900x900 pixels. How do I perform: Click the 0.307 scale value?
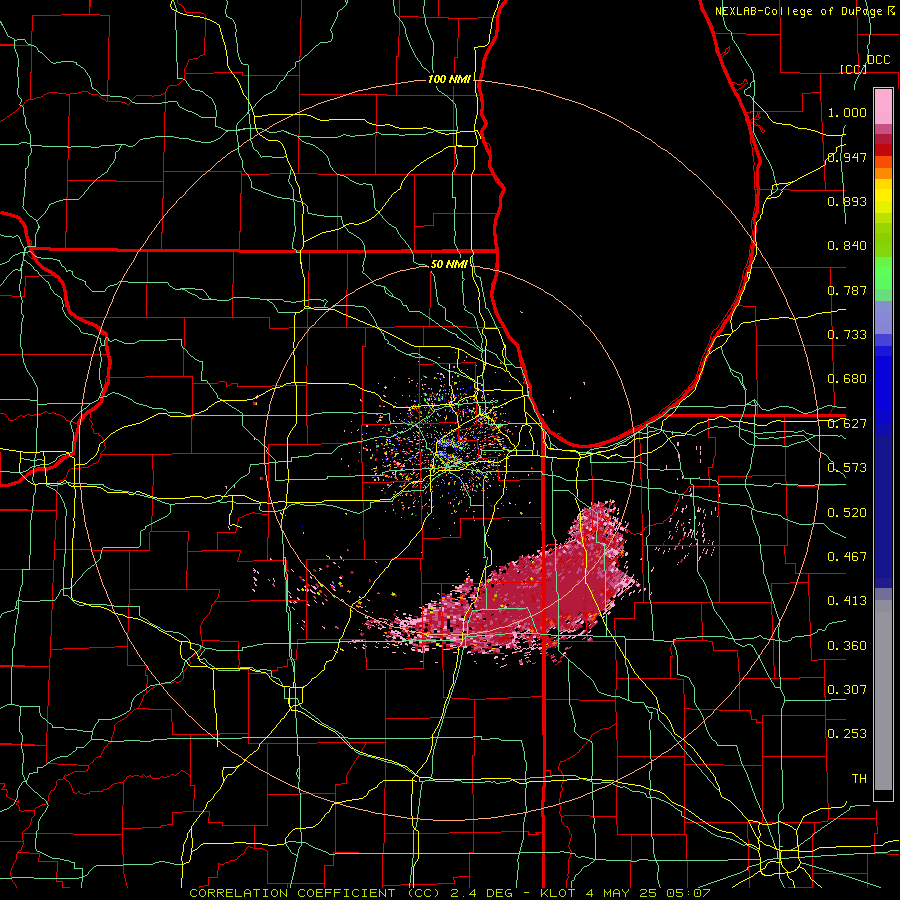coord(847,689)
